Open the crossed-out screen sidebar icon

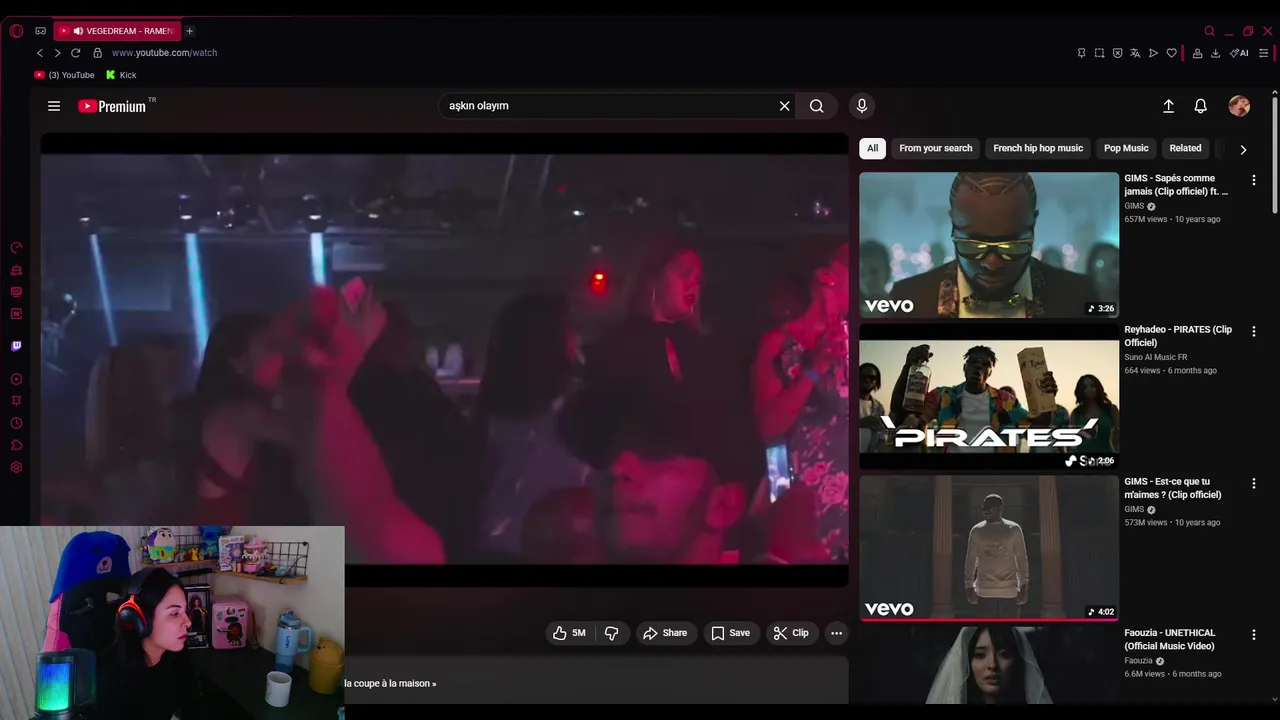16,292
